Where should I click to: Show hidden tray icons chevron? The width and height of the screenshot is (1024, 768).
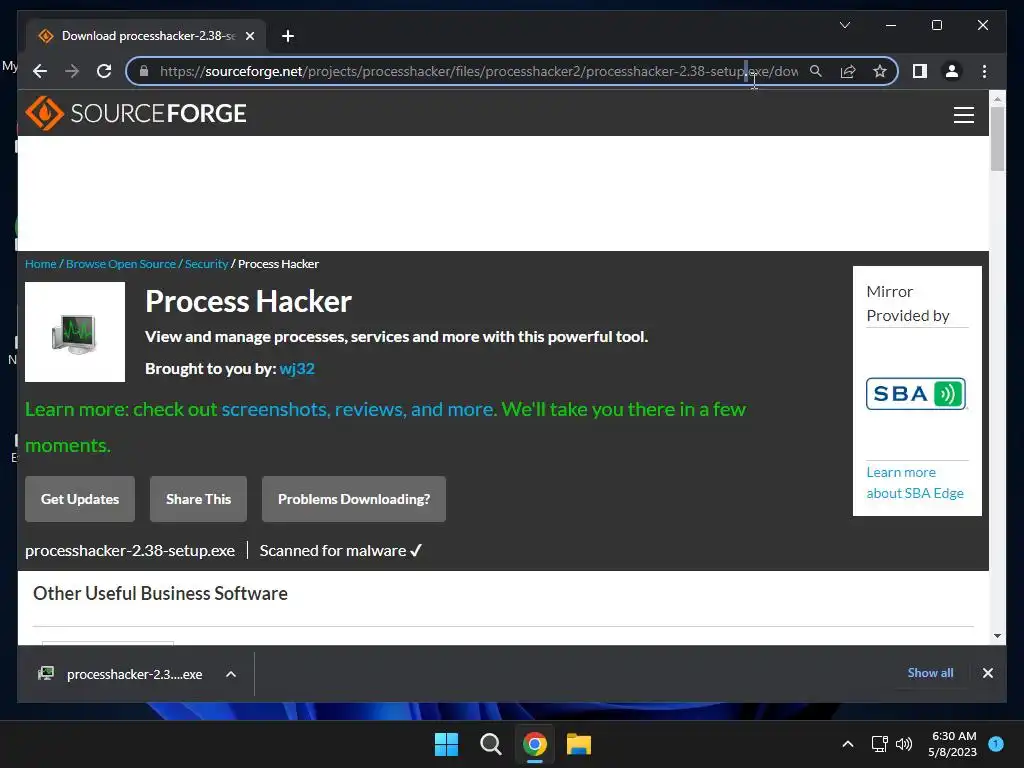(x=848, y=744)
